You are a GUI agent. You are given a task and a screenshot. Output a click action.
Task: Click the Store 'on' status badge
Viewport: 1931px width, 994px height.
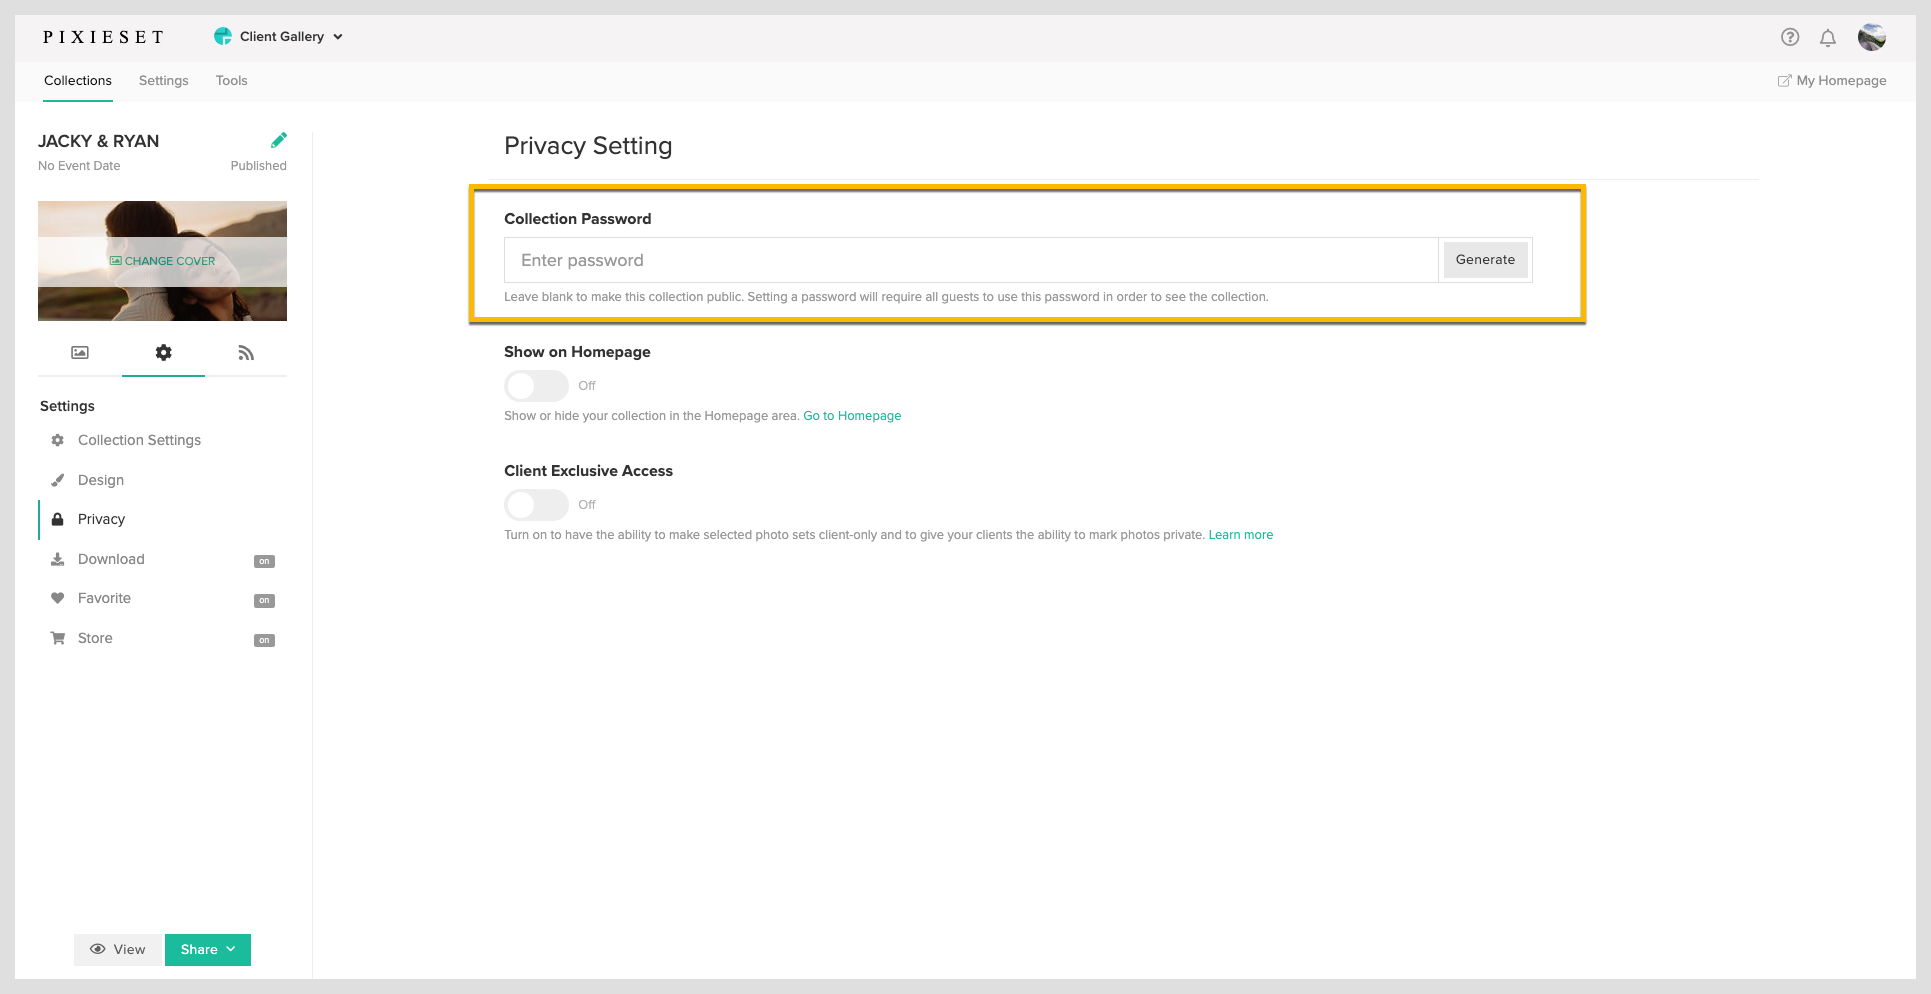(x=264, y=640)
